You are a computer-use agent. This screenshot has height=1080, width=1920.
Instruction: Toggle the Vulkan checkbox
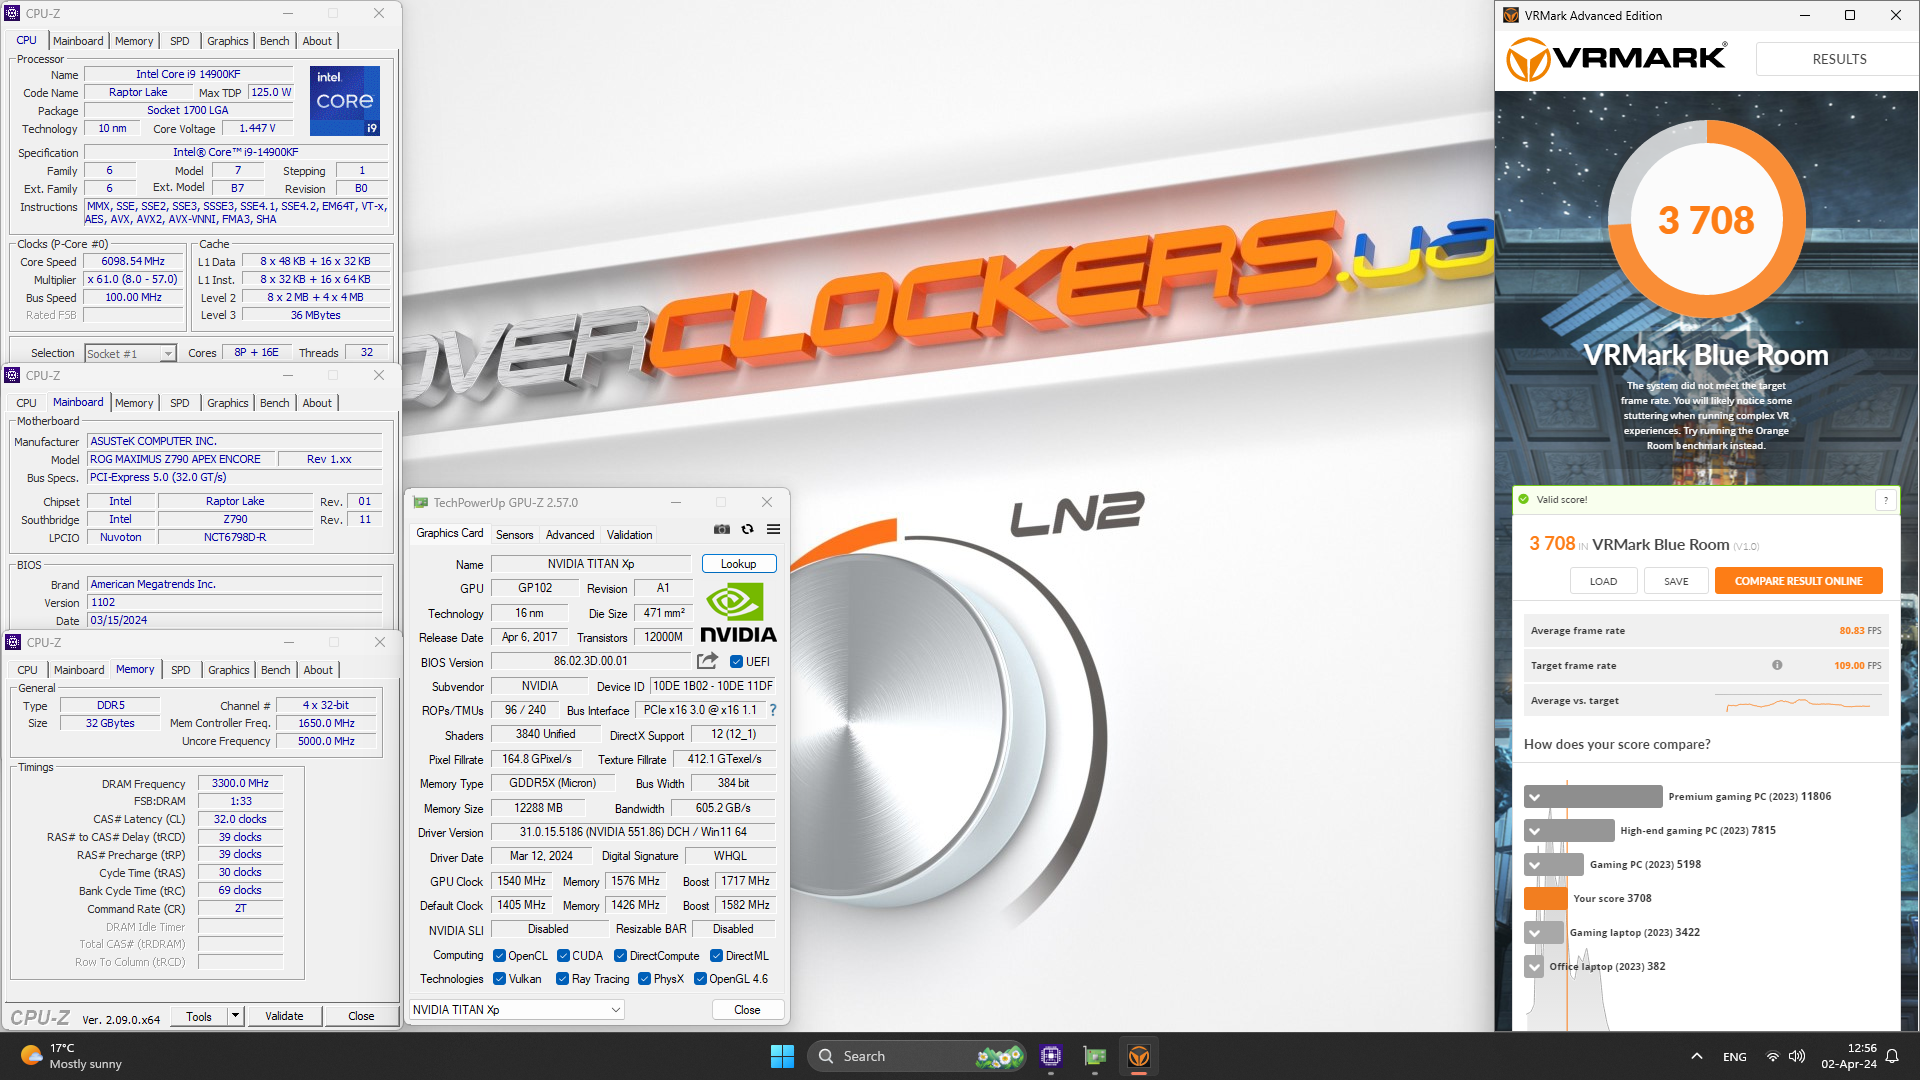(x=499, y=979)
